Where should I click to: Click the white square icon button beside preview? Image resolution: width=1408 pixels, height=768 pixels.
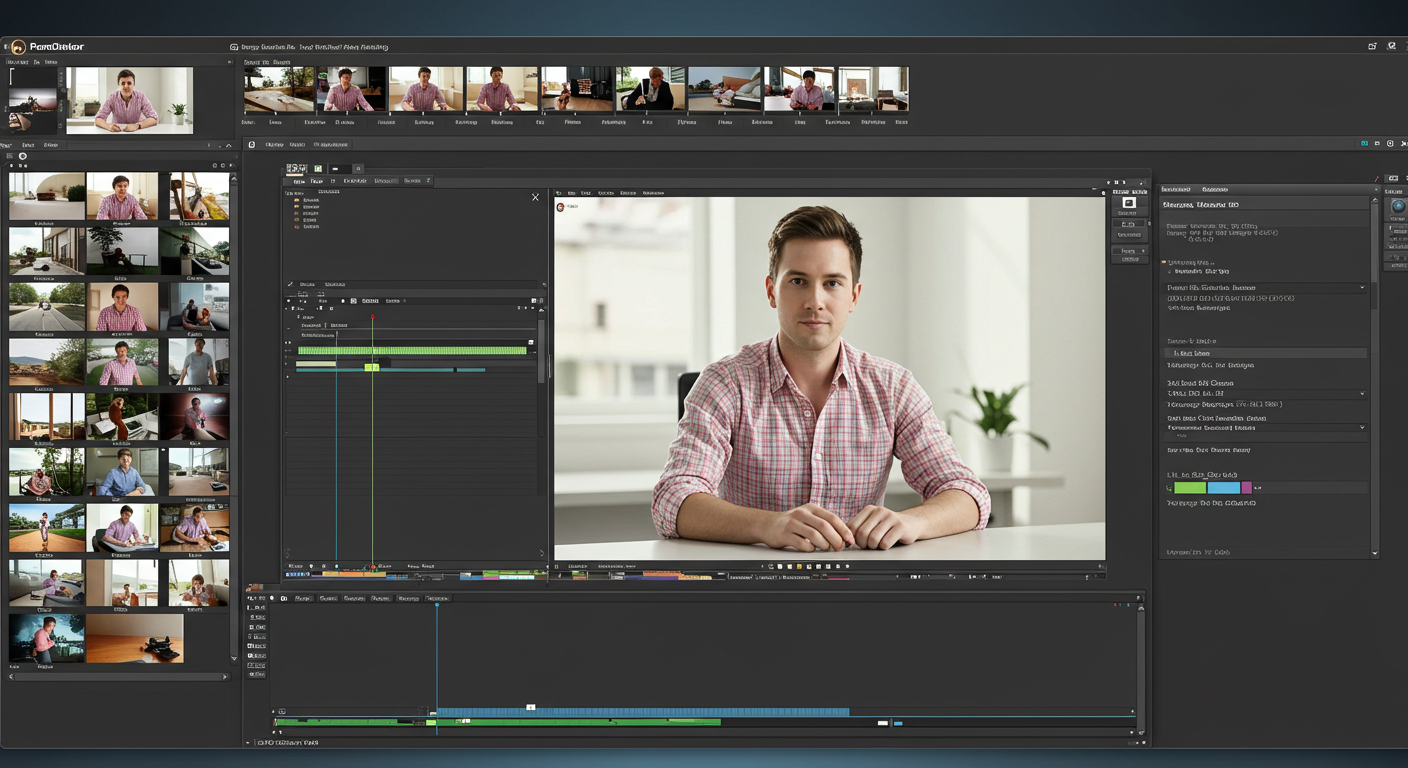coord(1129,203)
